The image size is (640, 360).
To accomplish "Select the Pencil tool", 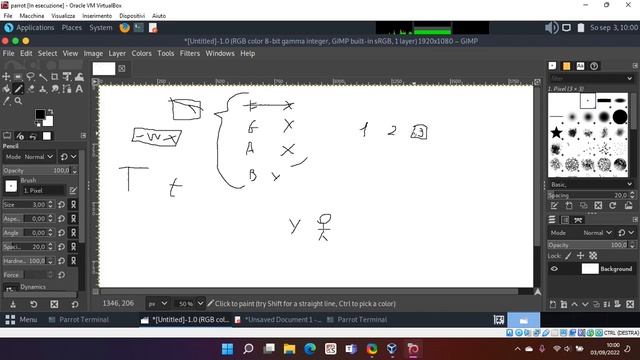I will pyautogui.click(x=18, y=89).
